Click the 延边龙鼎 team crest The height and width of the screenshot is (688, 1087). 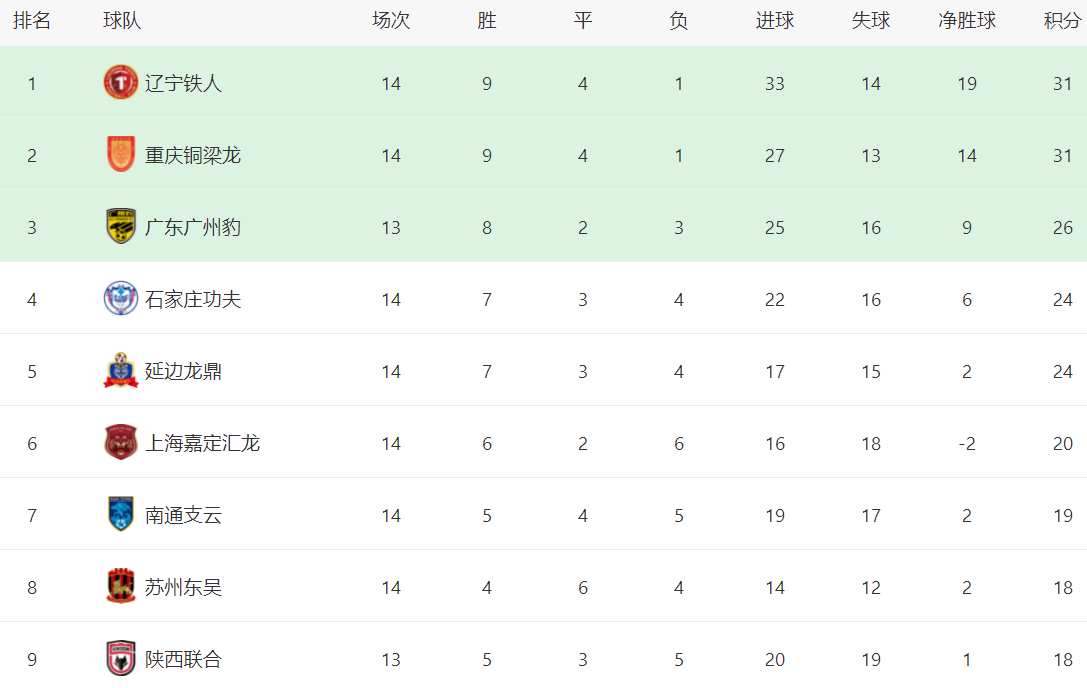(121, 371)
